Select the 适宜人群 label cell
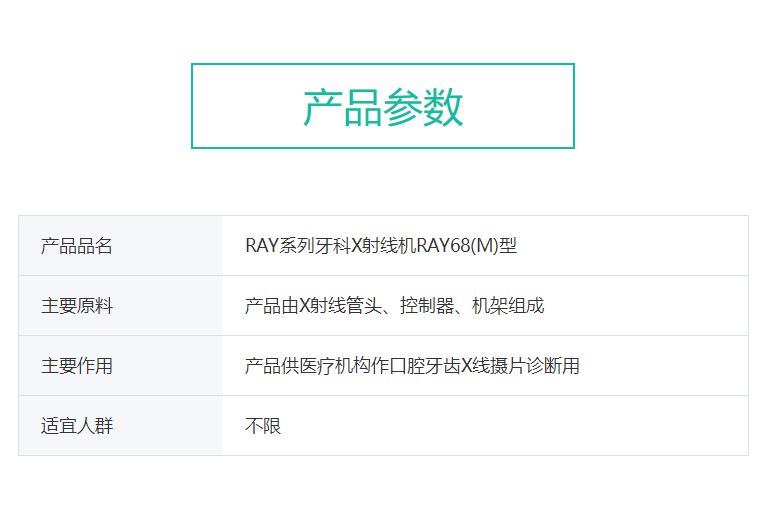The width and height of the screenshot is (764, 517). click(121, 425)
